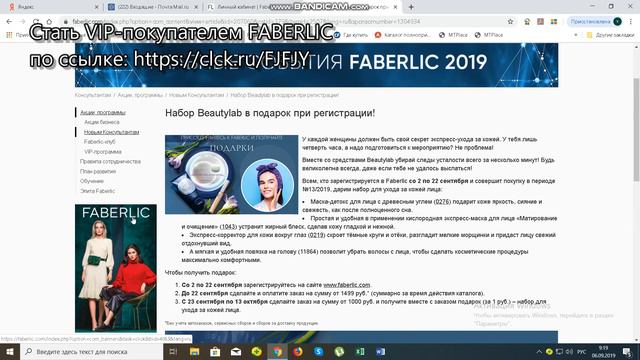Open Microsoft Store from taskbar
Viewport: 640px width, 360px height.
(x=215, y=351)
